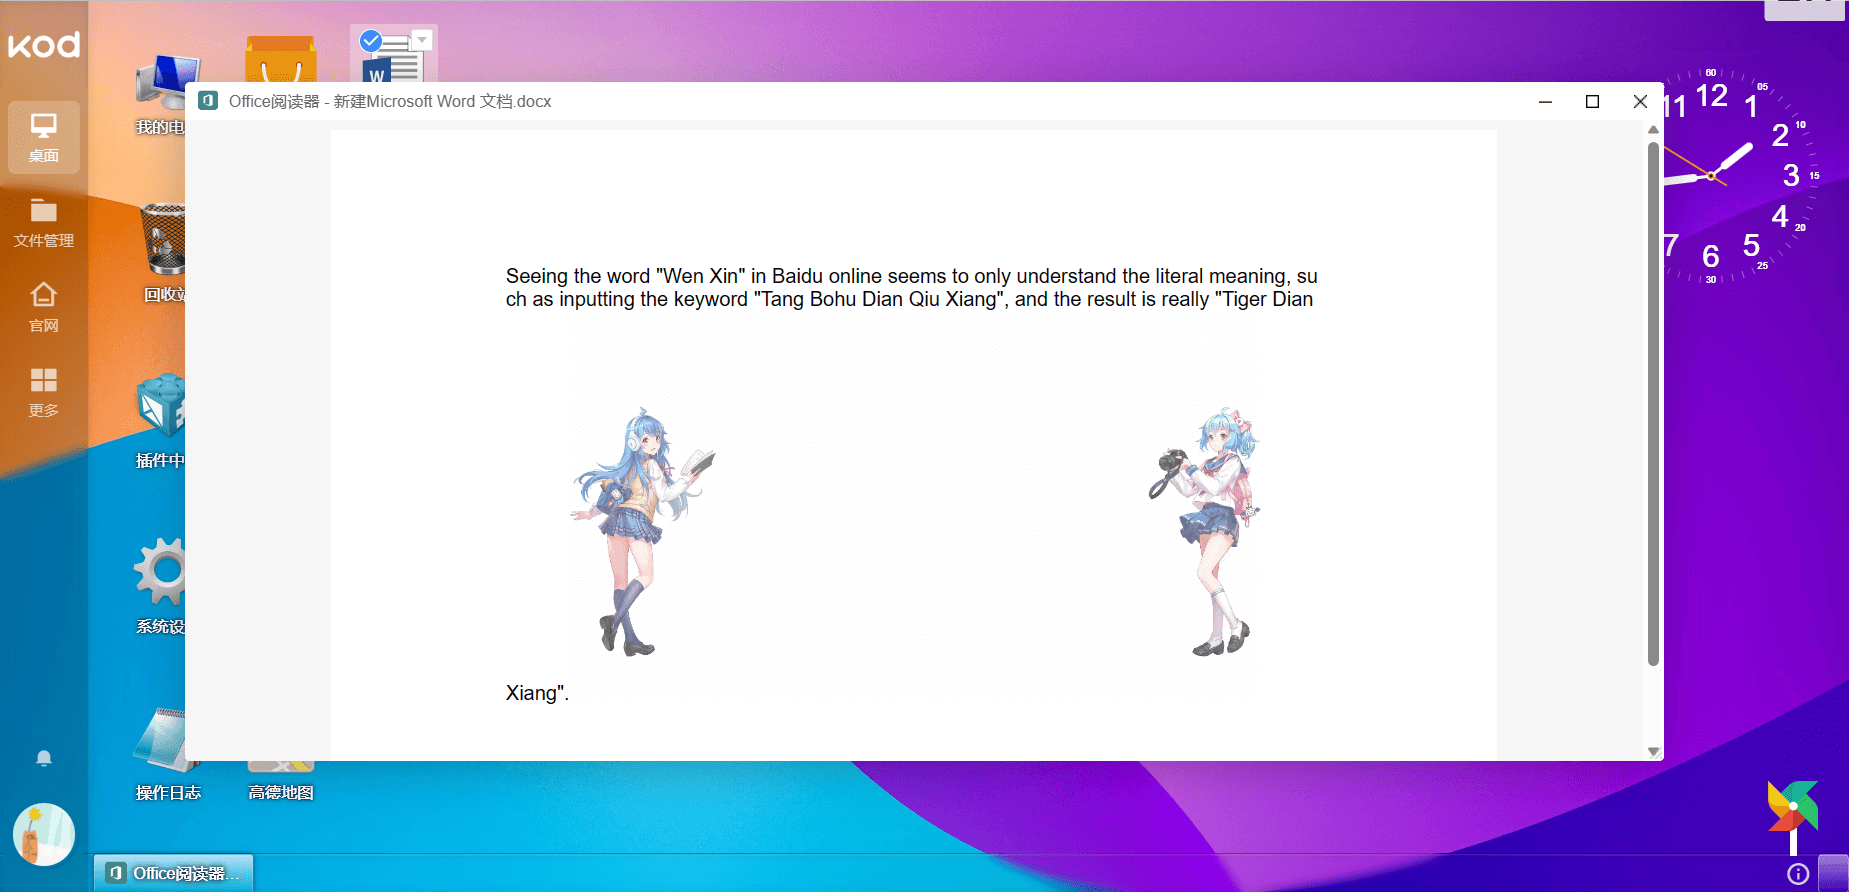Click the vertical scrollbar thumb of the document
The width and height of the screenshot is (1849, 892).
[x=1653, y=404]
